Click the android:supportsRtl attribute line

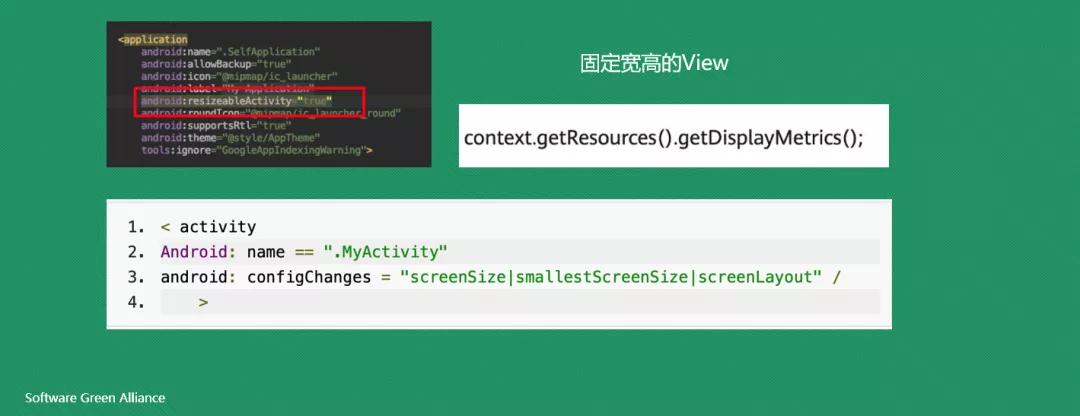pos(216,125)
